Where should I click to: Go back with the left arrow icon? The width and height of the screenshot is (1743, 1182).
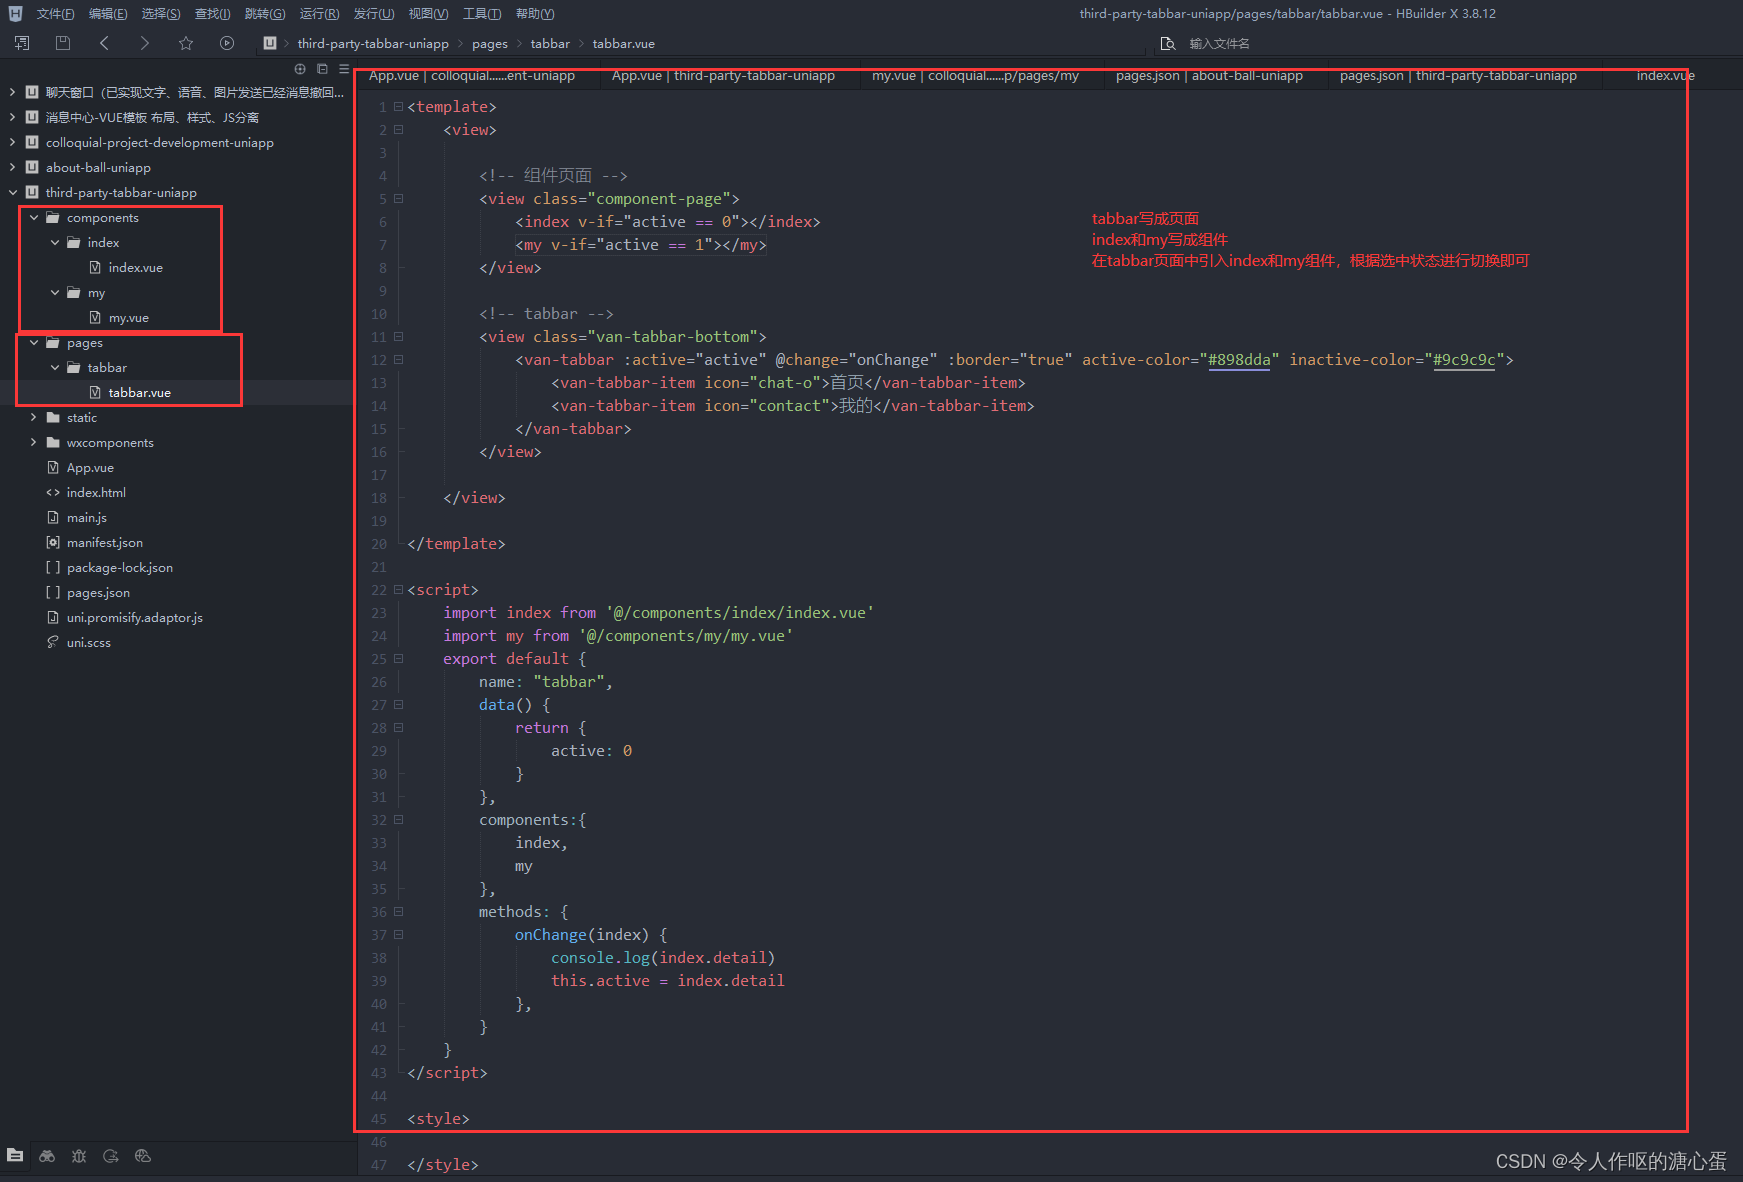[104, 43]
